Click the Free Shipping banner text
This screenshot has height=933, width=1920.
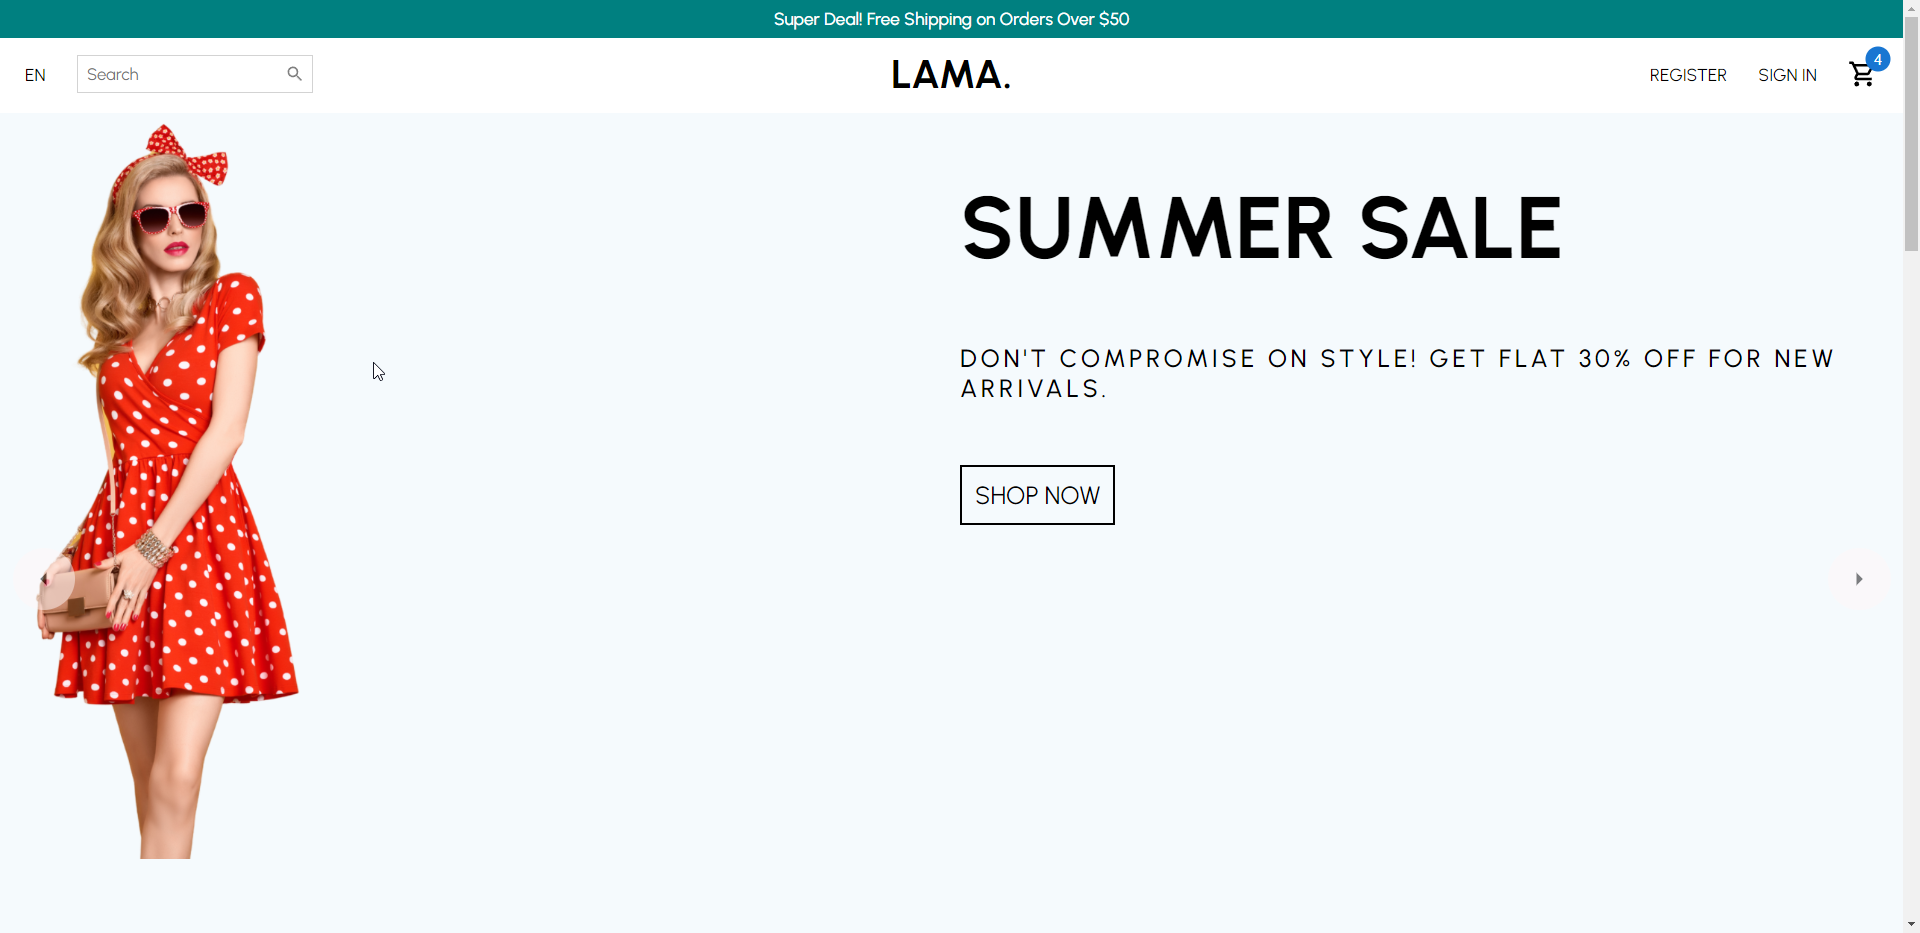[x=951, y=18]
